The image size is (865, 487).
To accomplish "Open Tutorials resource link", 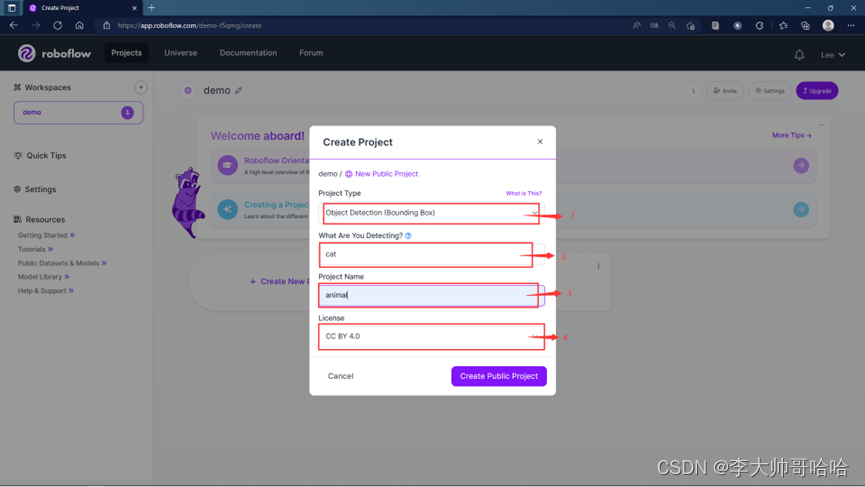I will tap(35, 249).
